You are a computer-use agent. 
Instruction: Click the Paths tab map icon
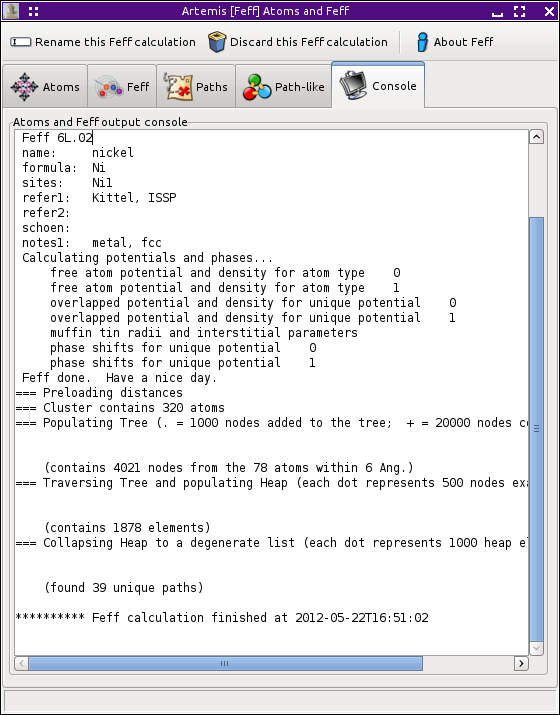pos(177,87)
